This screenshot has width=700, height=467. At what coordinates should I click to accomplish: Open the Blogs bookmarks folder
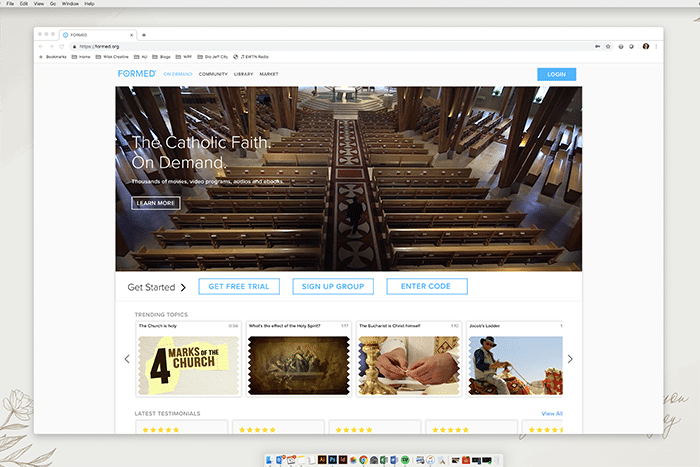[163, 57]
